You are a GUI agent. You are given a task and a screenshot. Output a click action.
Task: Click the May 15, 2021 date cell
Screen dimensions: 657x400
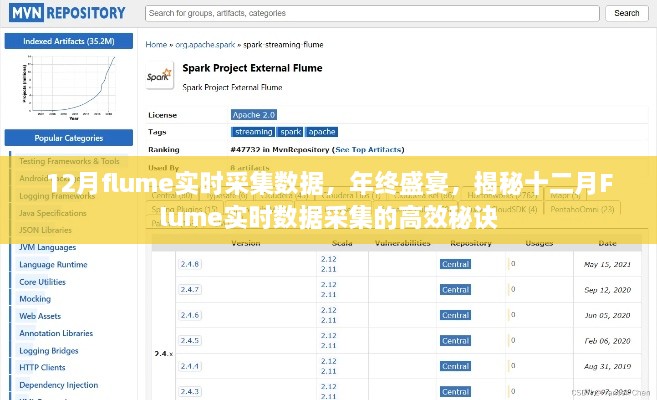607,264
